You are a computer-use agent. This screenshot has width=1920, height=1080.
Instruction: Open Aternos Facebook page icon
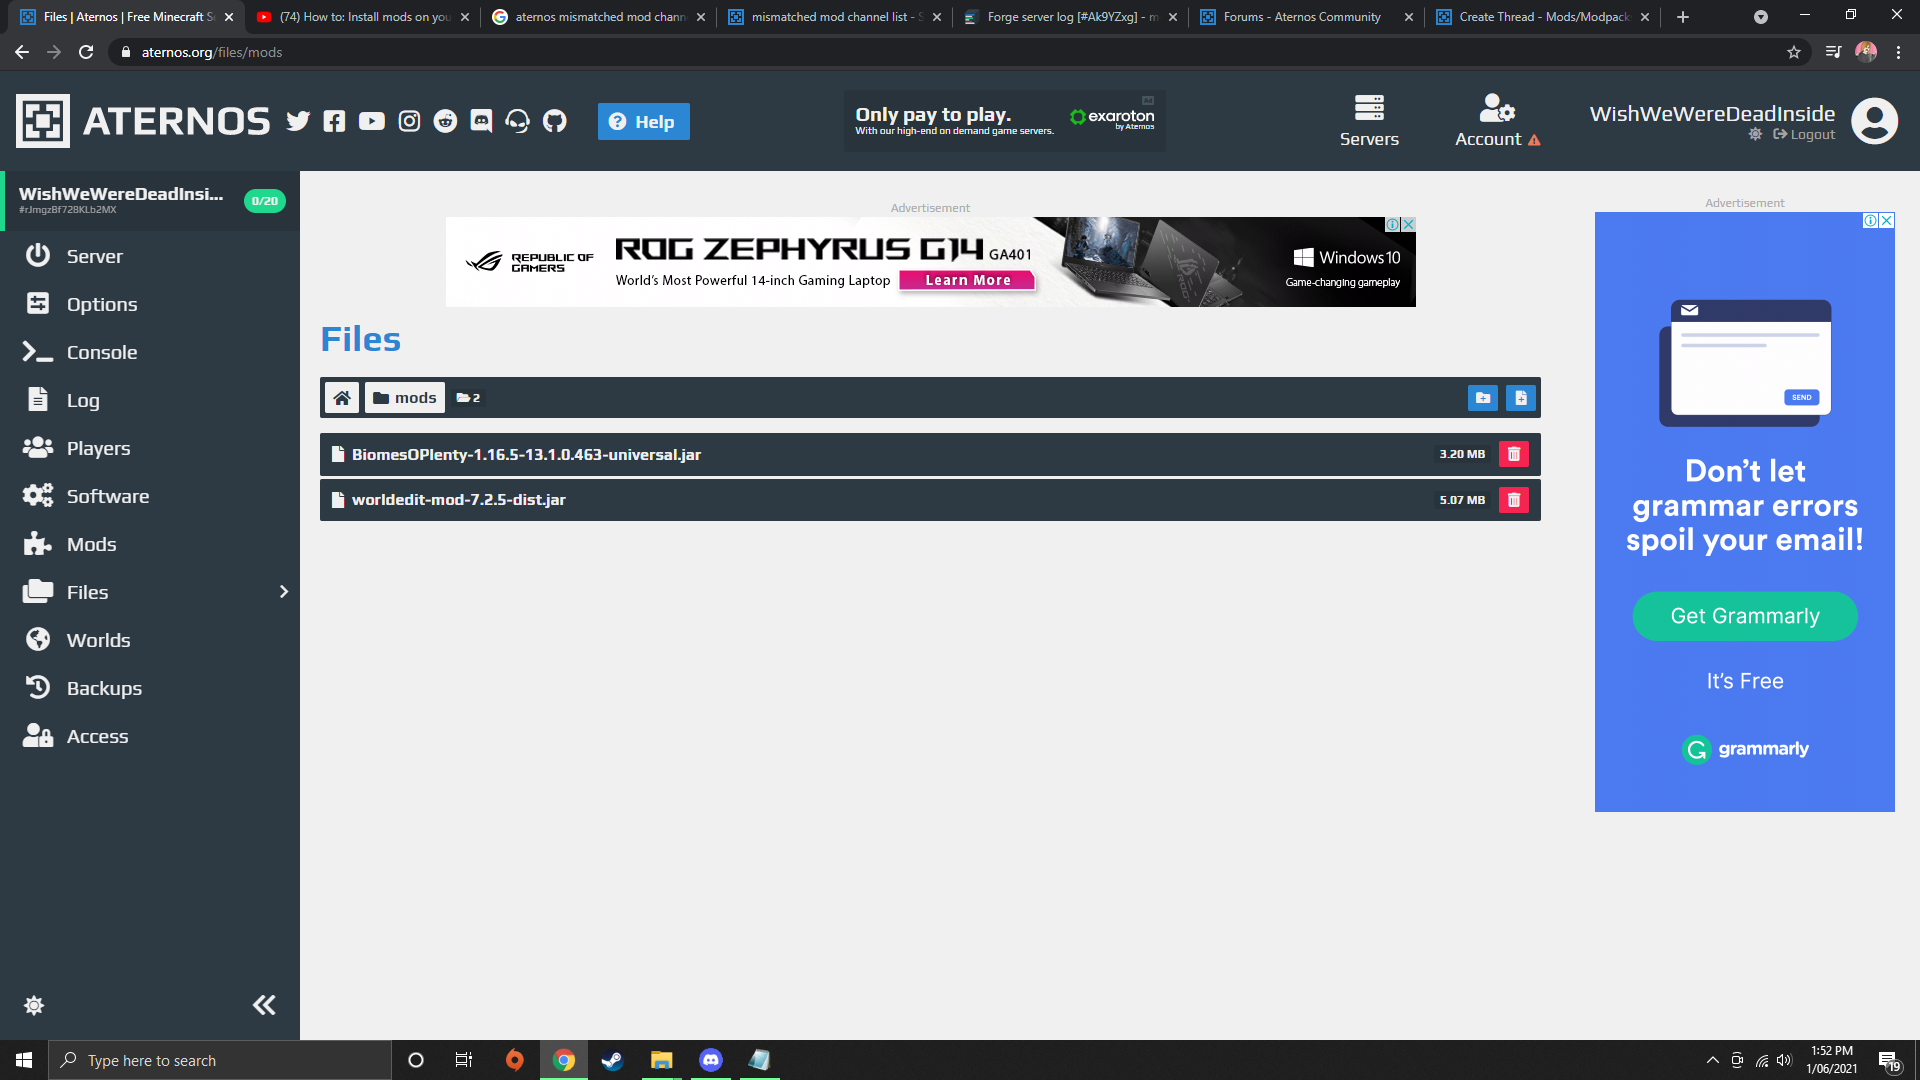[334, 121]
